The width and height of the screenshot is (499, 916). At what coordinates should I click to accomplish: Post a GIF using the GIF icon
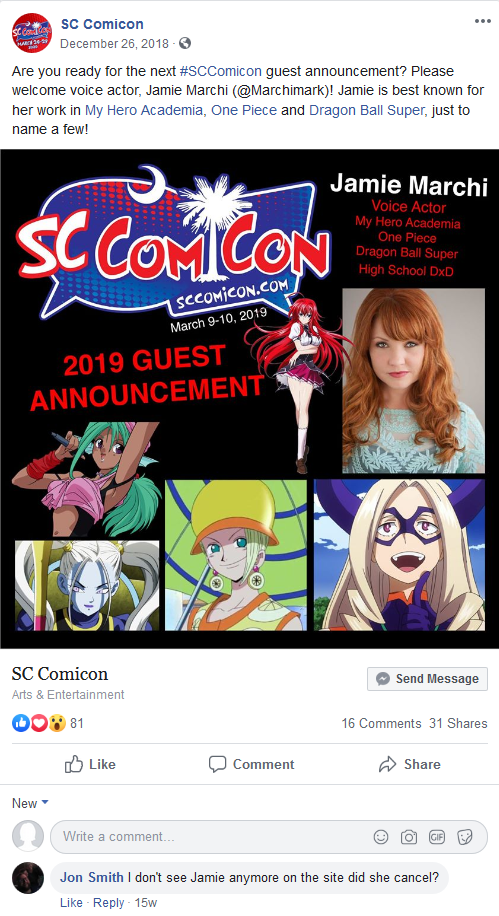tap(437, 837)
